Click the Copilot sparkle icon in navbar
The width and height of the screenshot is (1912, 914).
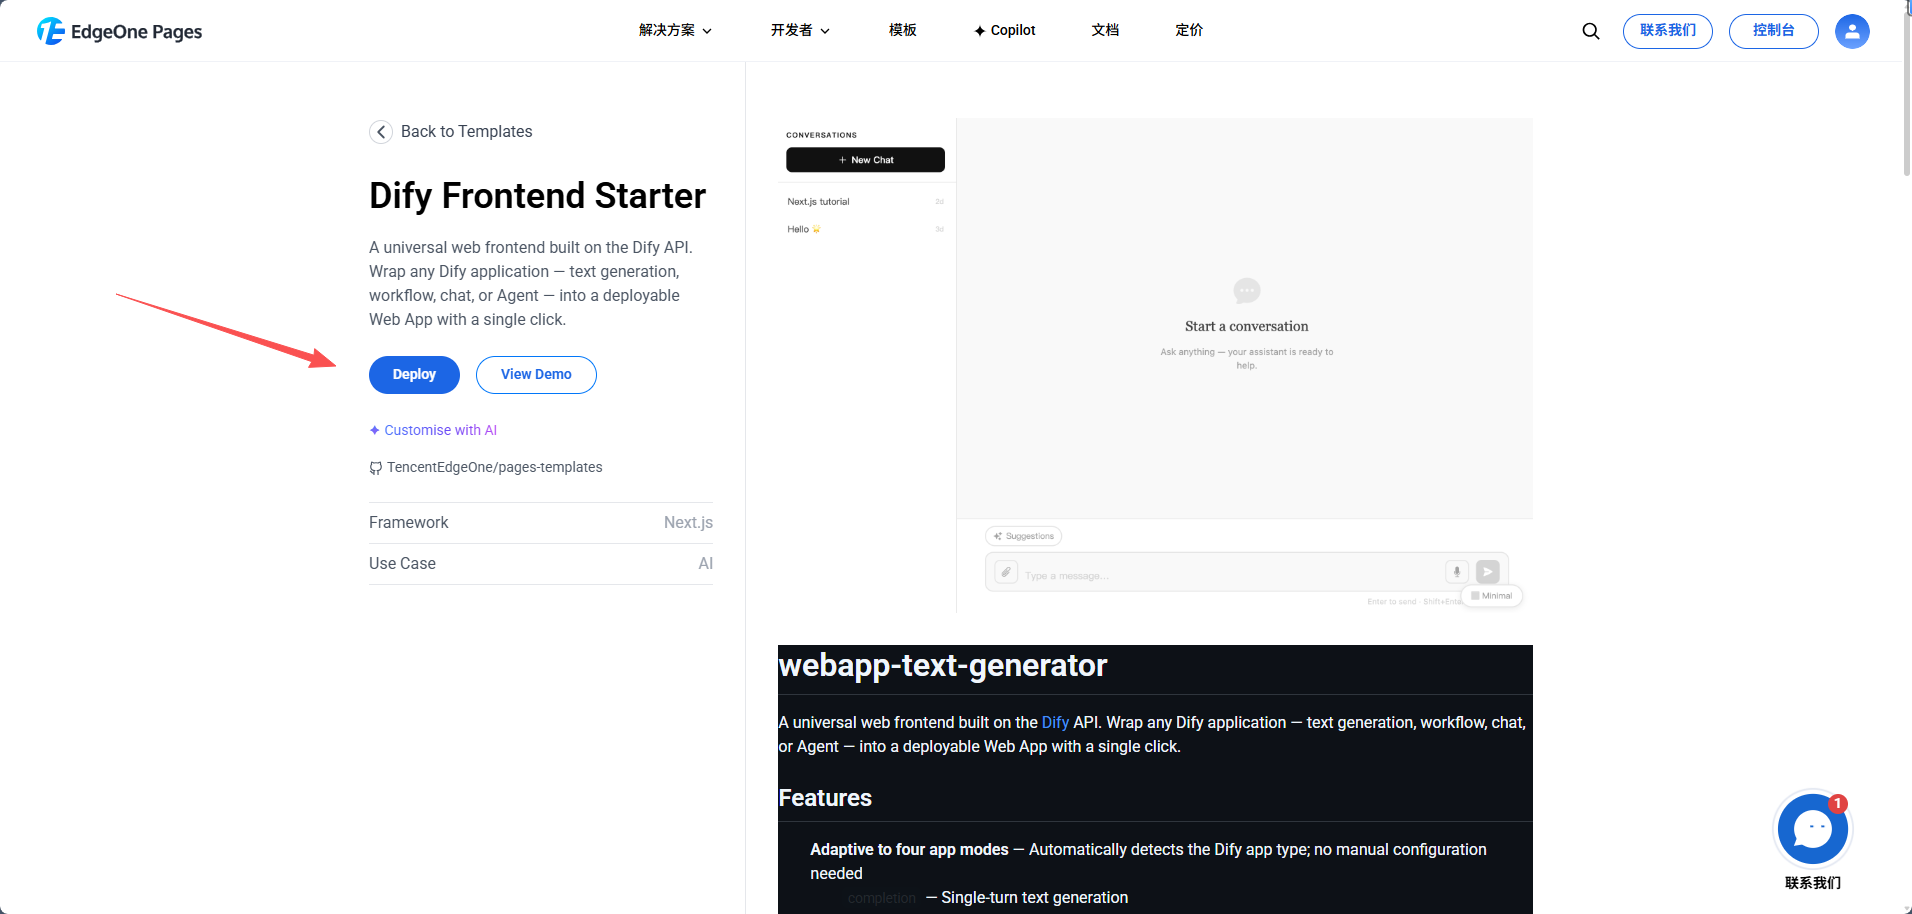tap(980, 31)
